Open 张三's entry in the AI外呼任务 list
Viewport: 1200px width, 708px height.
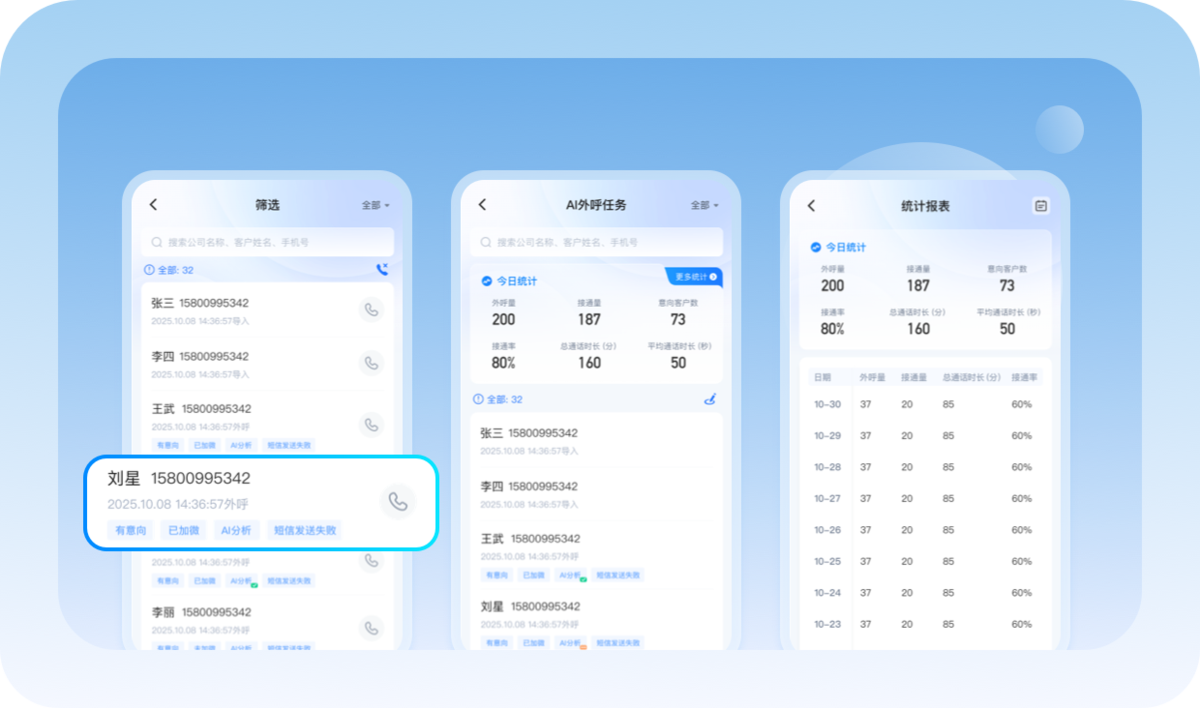click(597, 440)
